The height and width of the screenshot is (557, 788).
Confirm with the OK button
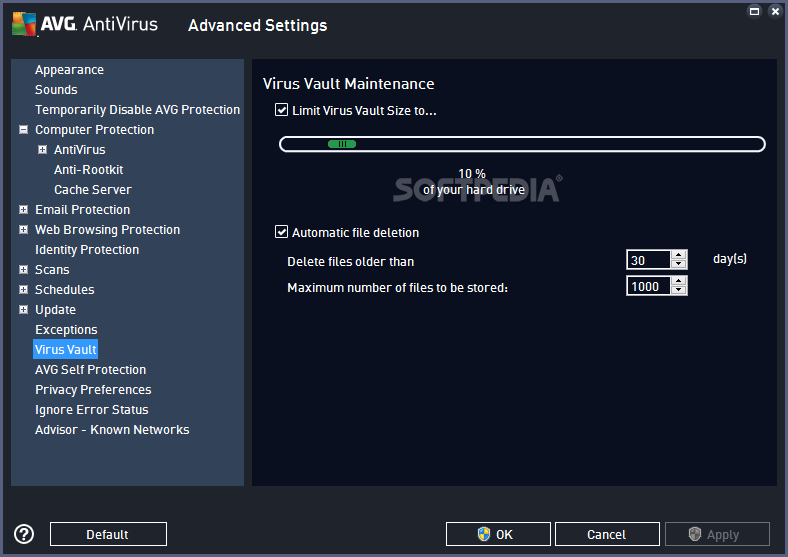498,534
